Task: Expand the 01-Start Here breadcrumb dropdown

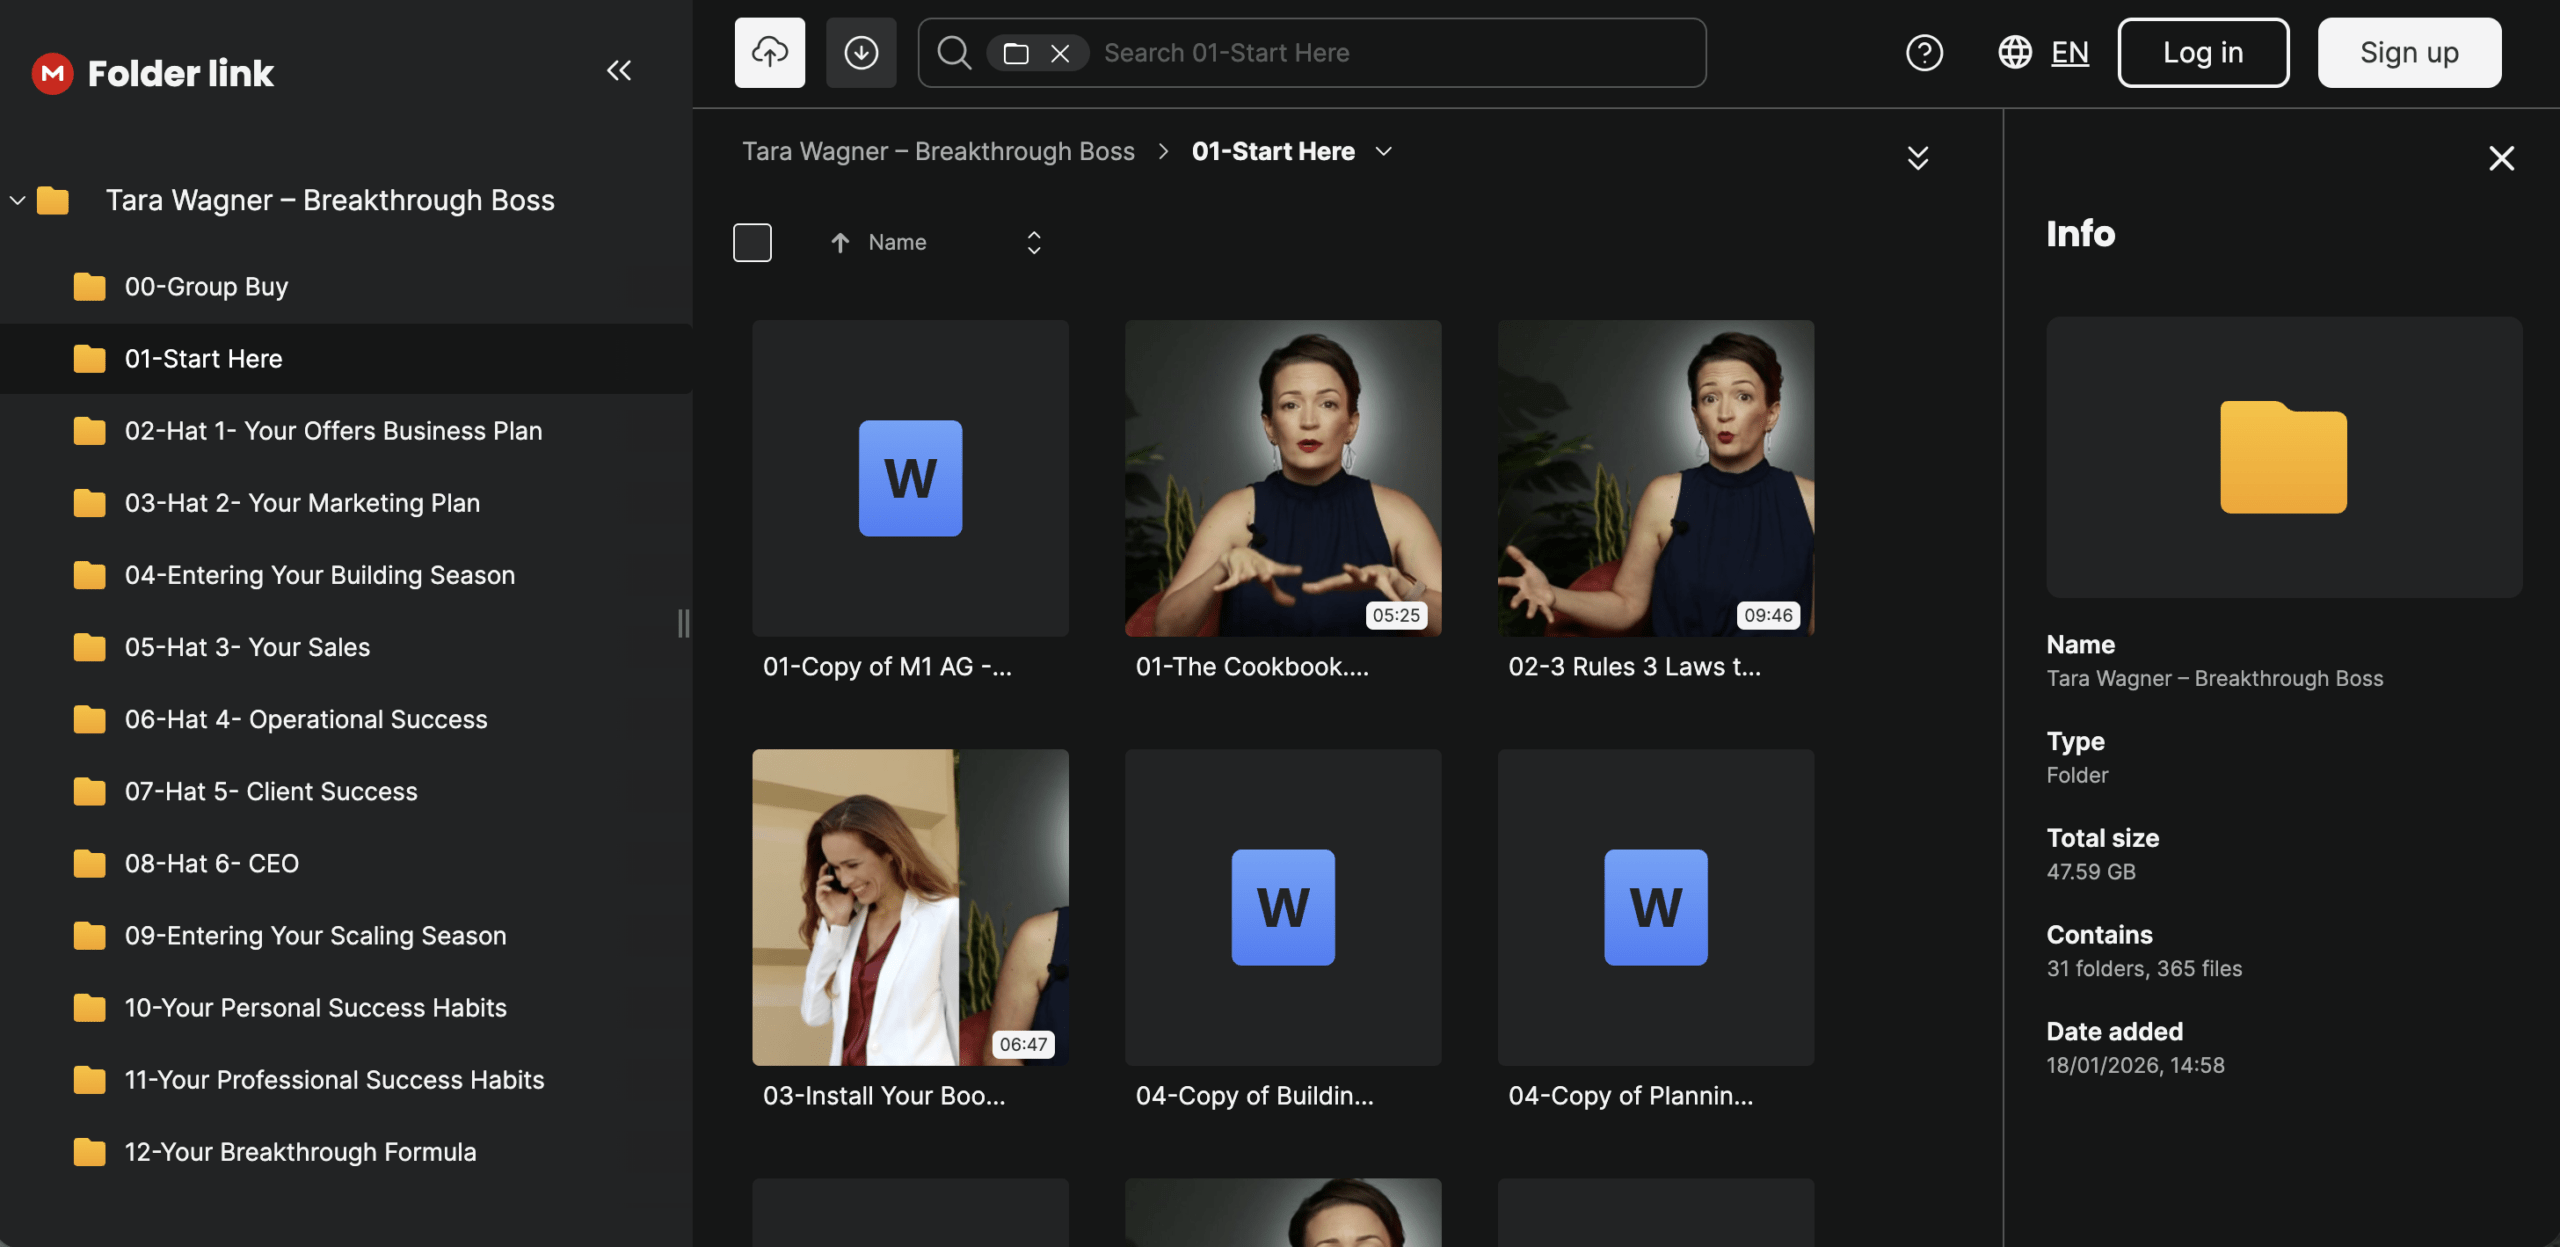Action: coord(1383,151)
